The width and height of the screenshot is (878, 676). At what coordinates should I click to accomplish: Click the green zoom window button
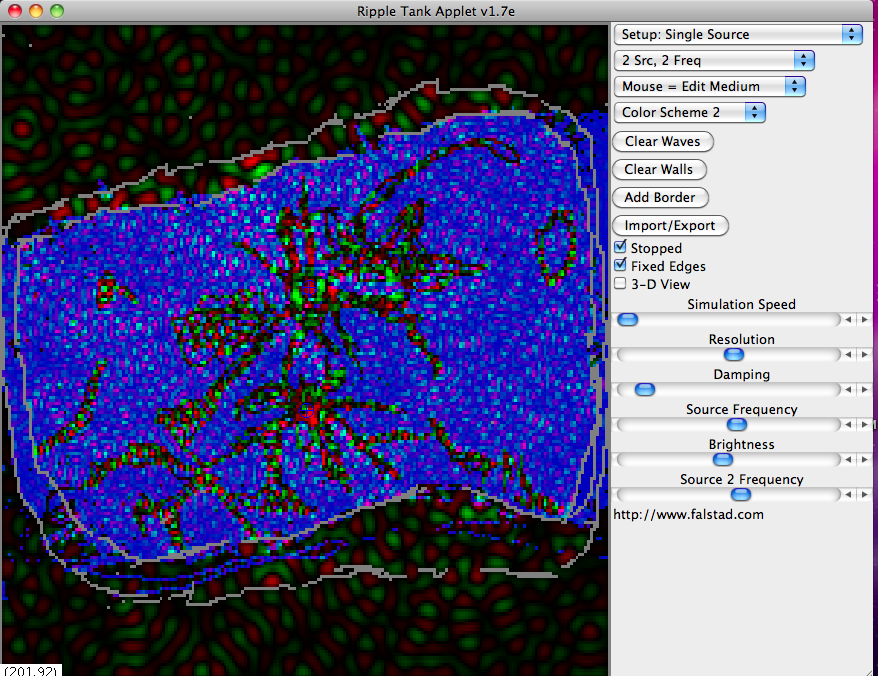(x=57, y=11)
